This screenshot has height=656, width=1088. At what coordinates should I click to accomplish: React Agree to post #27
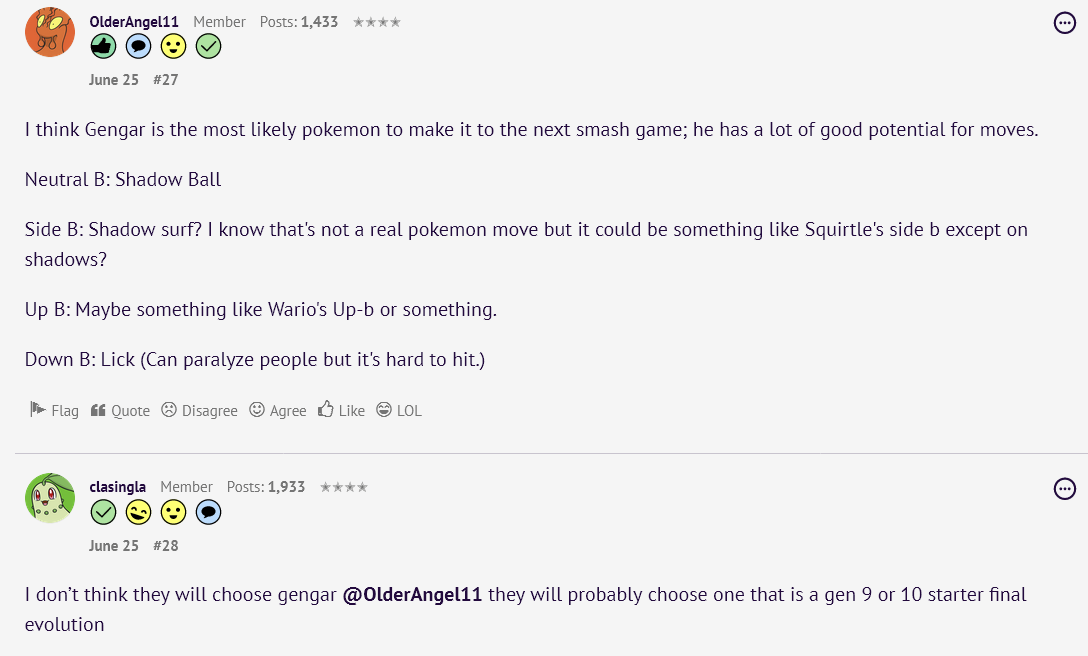(278, 410)
